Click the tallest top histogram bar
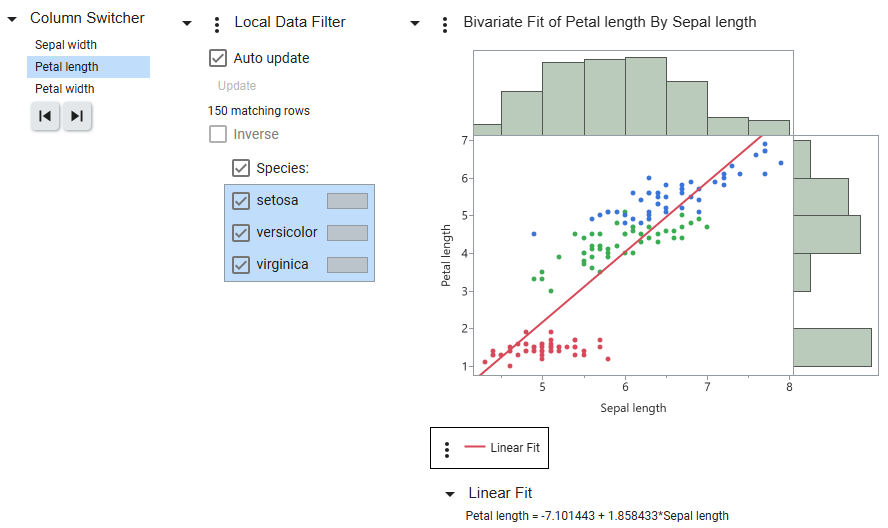888x528 pixels. [x=646, y=96]
